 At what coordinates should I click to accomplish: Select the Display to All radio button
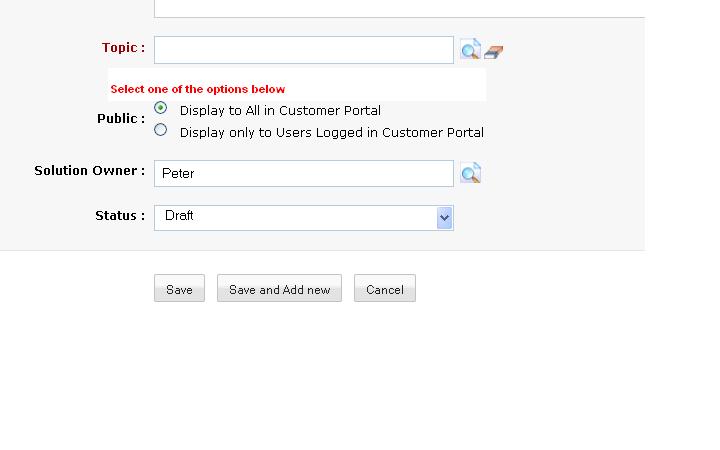(x=160, y=108)
